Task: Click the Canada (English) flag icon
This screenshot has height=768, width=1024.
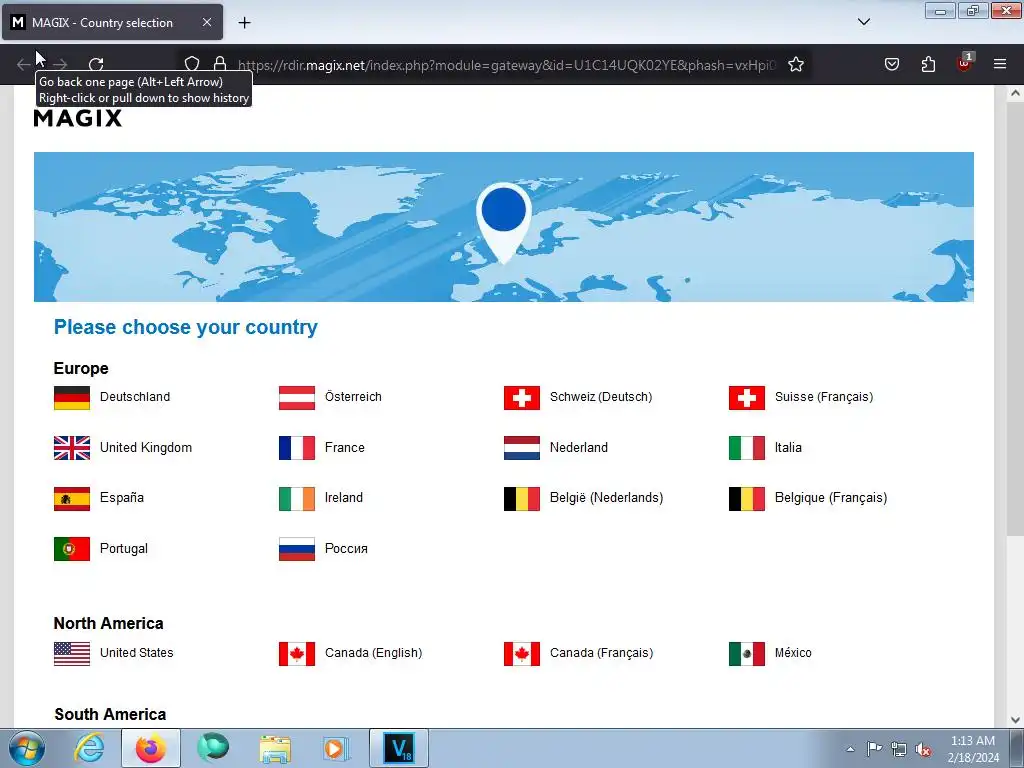Action: 296,654
